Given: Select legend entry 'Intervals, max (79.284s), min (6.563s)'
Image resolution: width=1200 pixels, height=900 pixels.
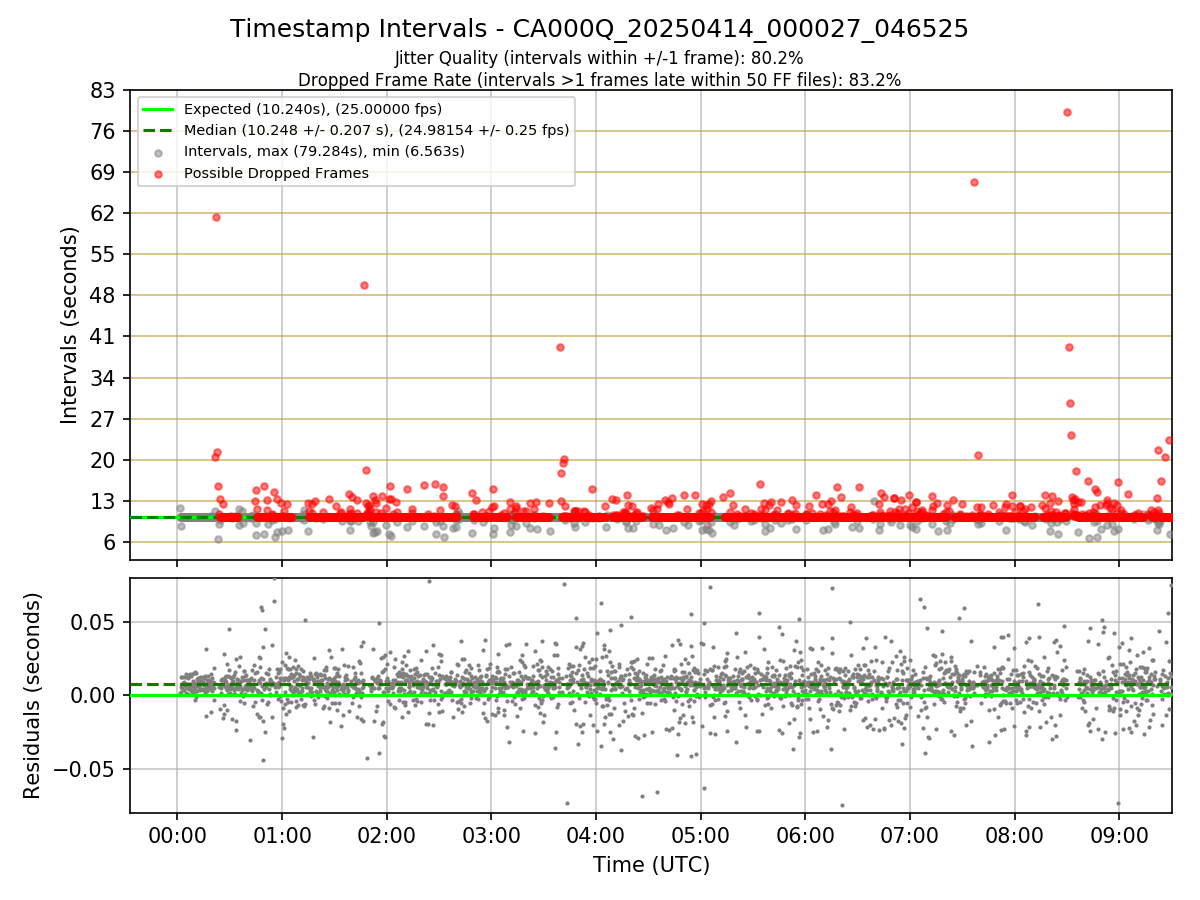Looking at the screenshot, I should [324, 152].
